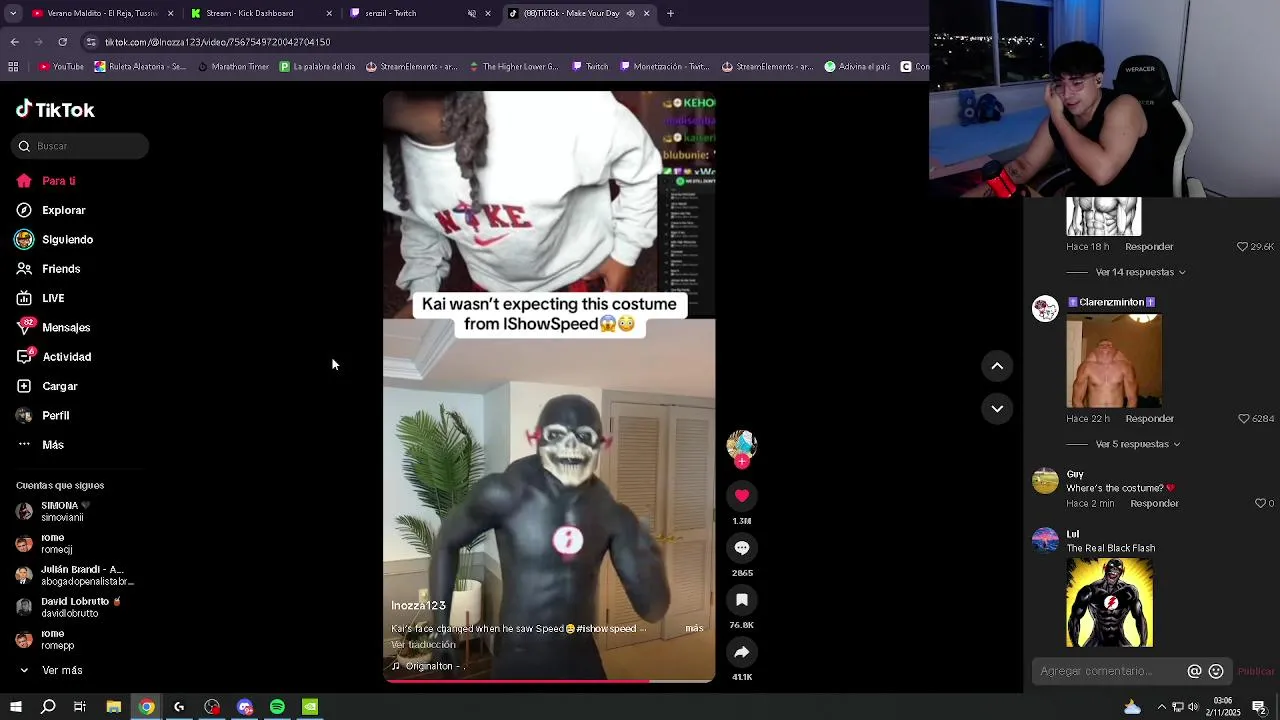The width and height of the screenshot is (1280, 720).
Task: Seek the red video progress bar
Action: point(549,681)
